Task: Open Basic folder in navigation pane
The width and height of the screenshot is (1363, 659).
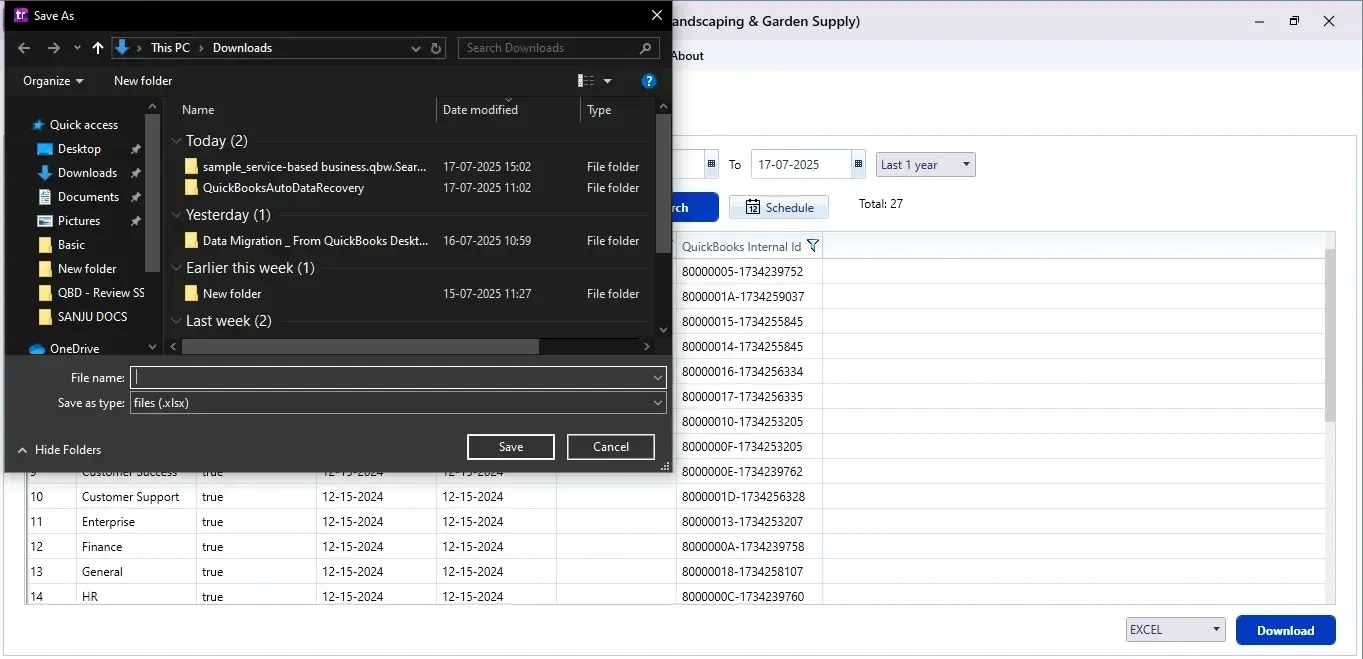Action: pyautogui.click(x=71, y=245)
